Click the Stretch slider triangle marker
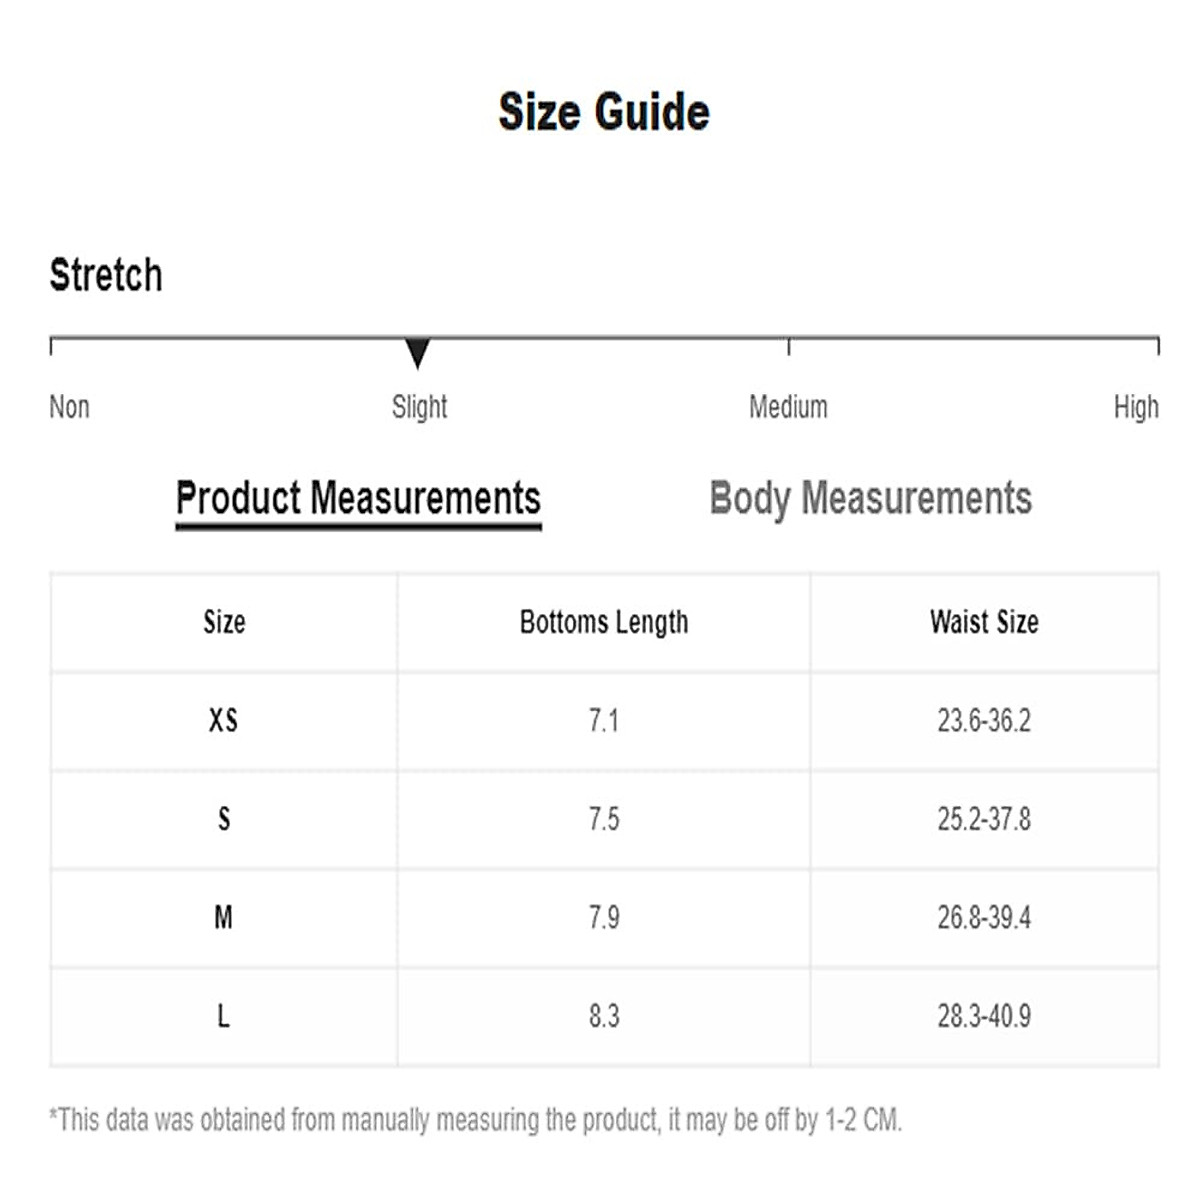 [x=418, y=353]
